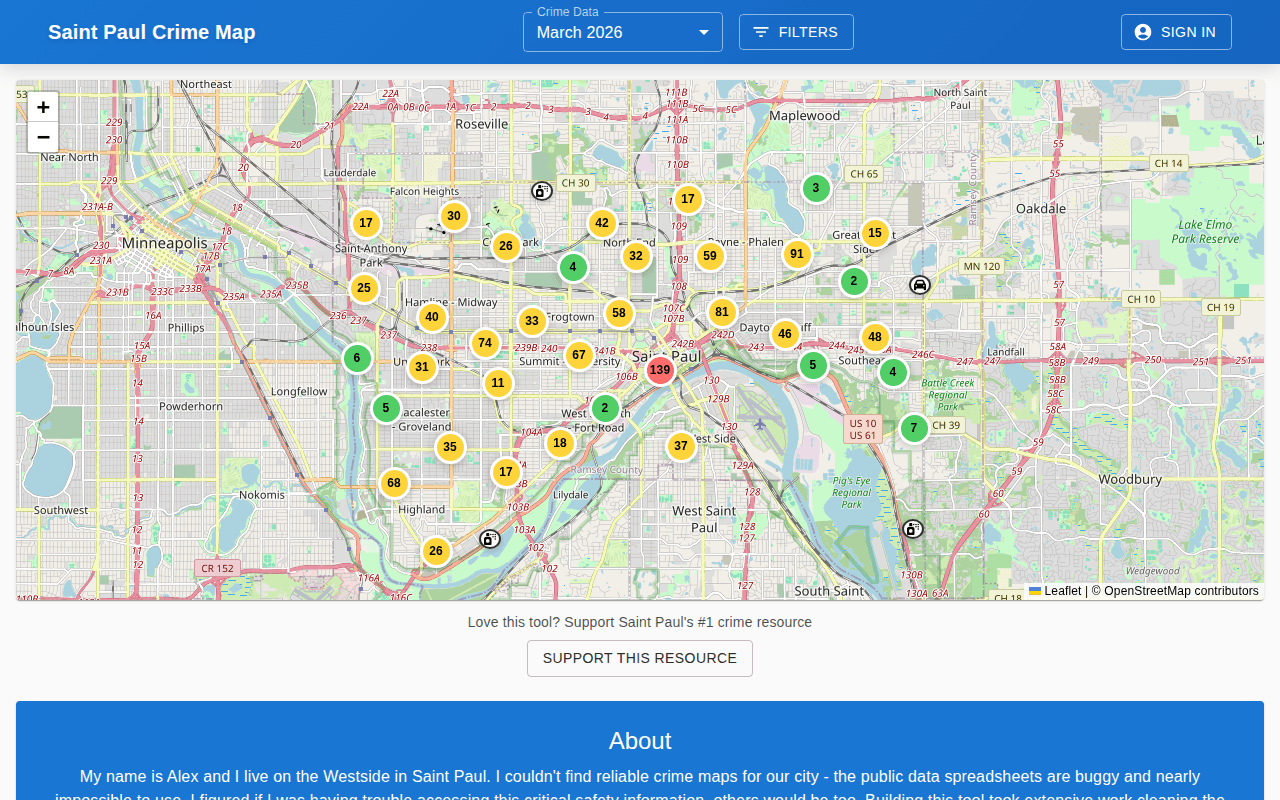Click the yellow 68 marker near Highland
Screen dimensions: 1280x800
click(393, 482)
